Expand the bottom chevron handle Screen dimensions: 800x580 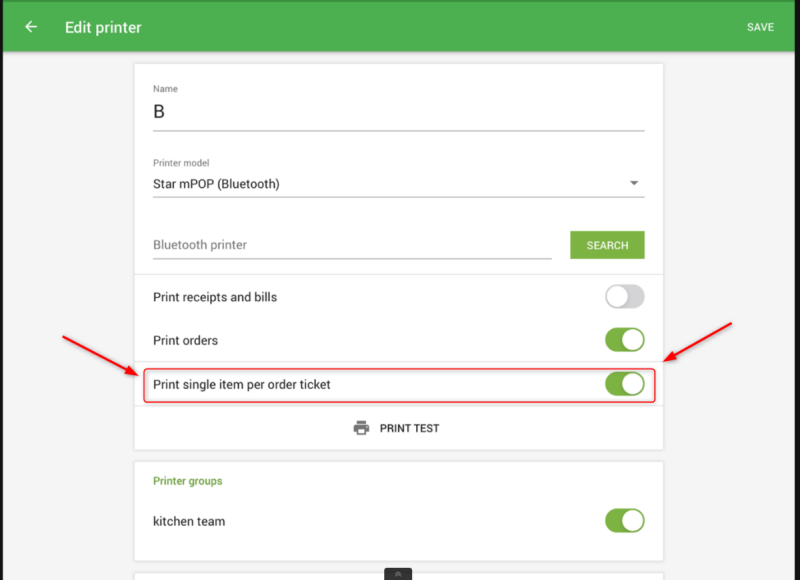coord(398,574)
